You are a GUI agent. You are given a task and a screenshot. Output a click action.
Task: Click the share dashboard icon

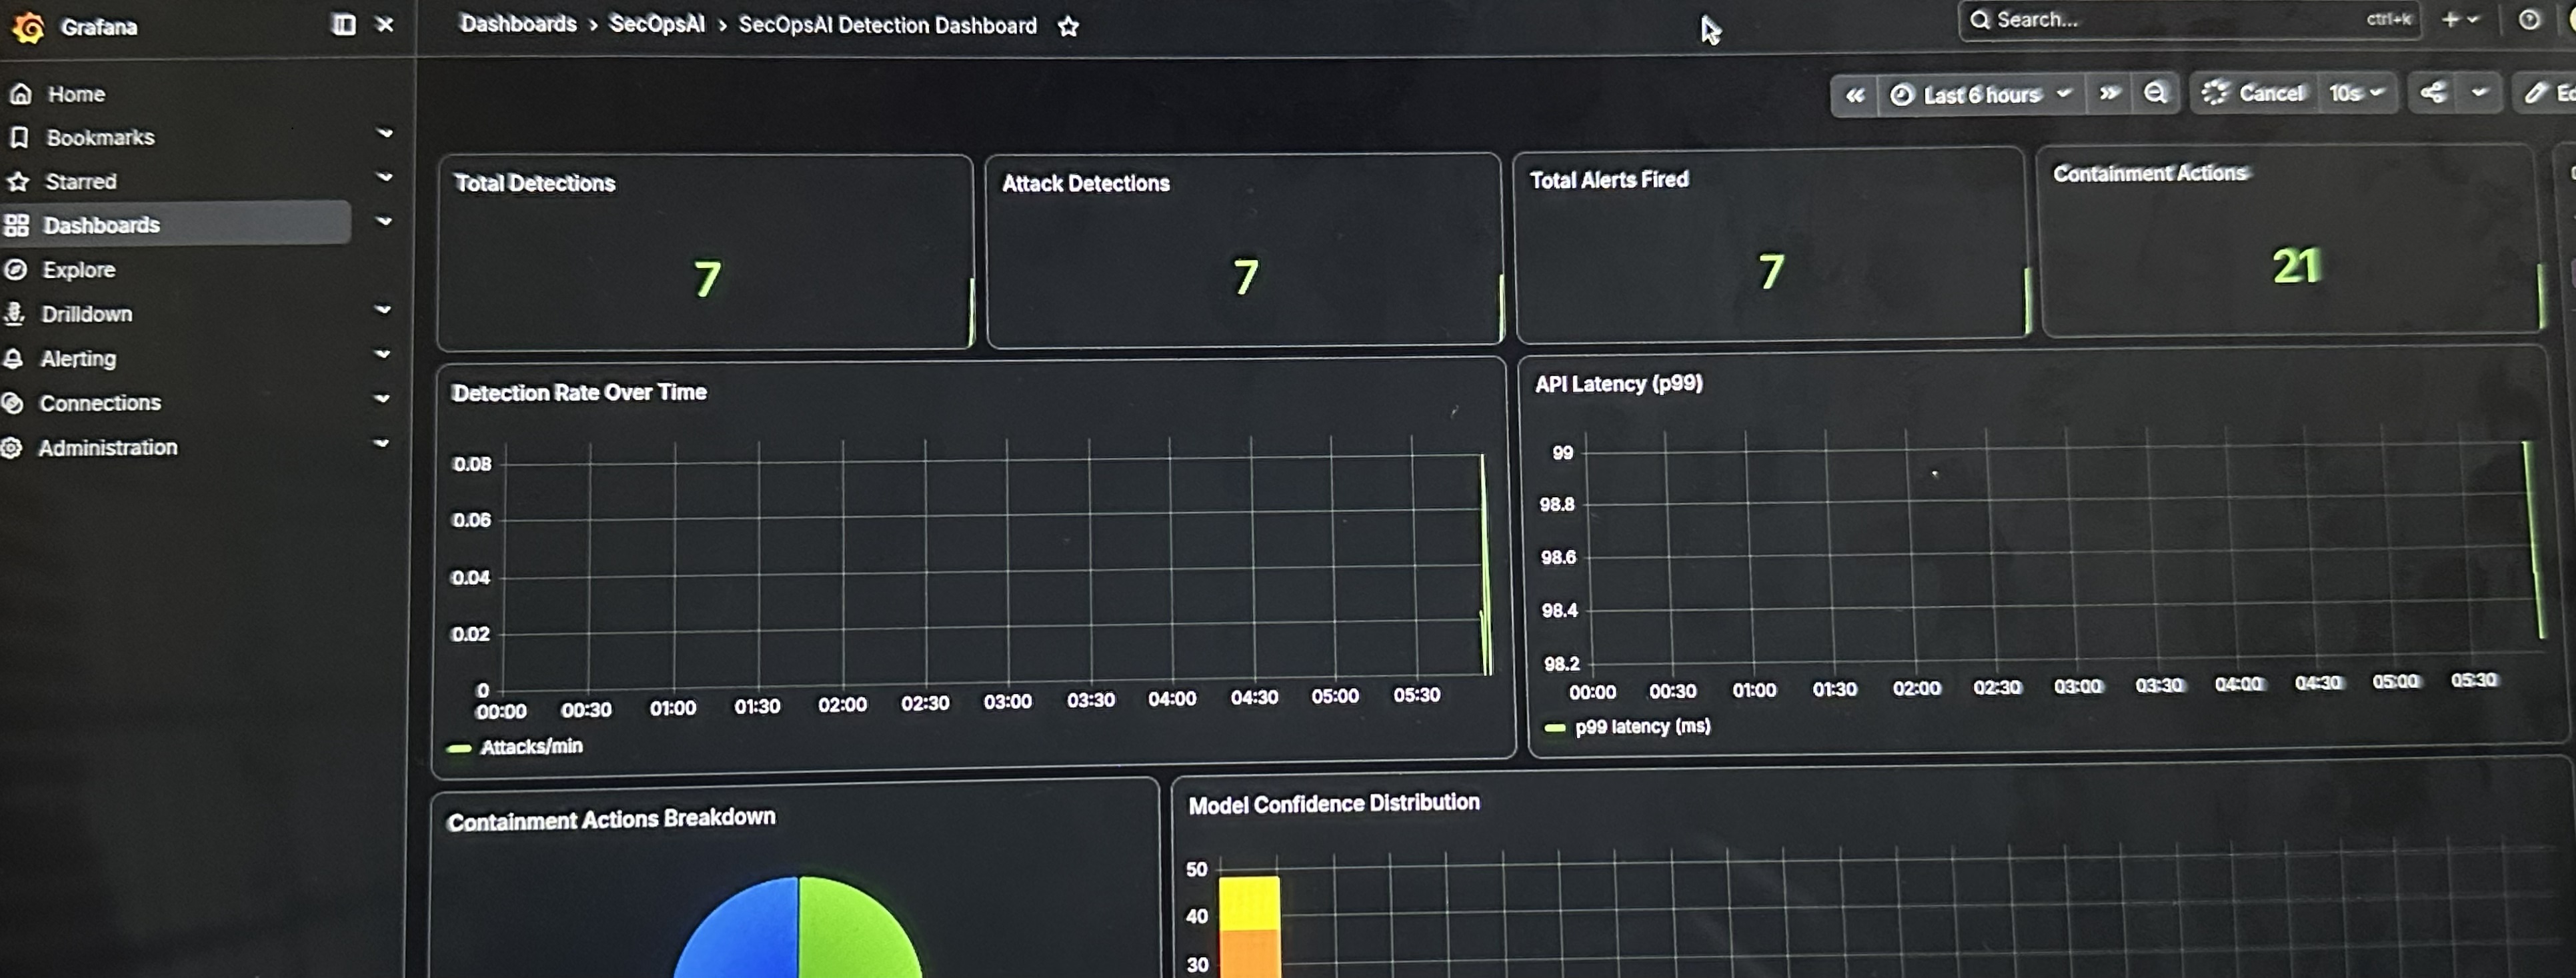2433,93
